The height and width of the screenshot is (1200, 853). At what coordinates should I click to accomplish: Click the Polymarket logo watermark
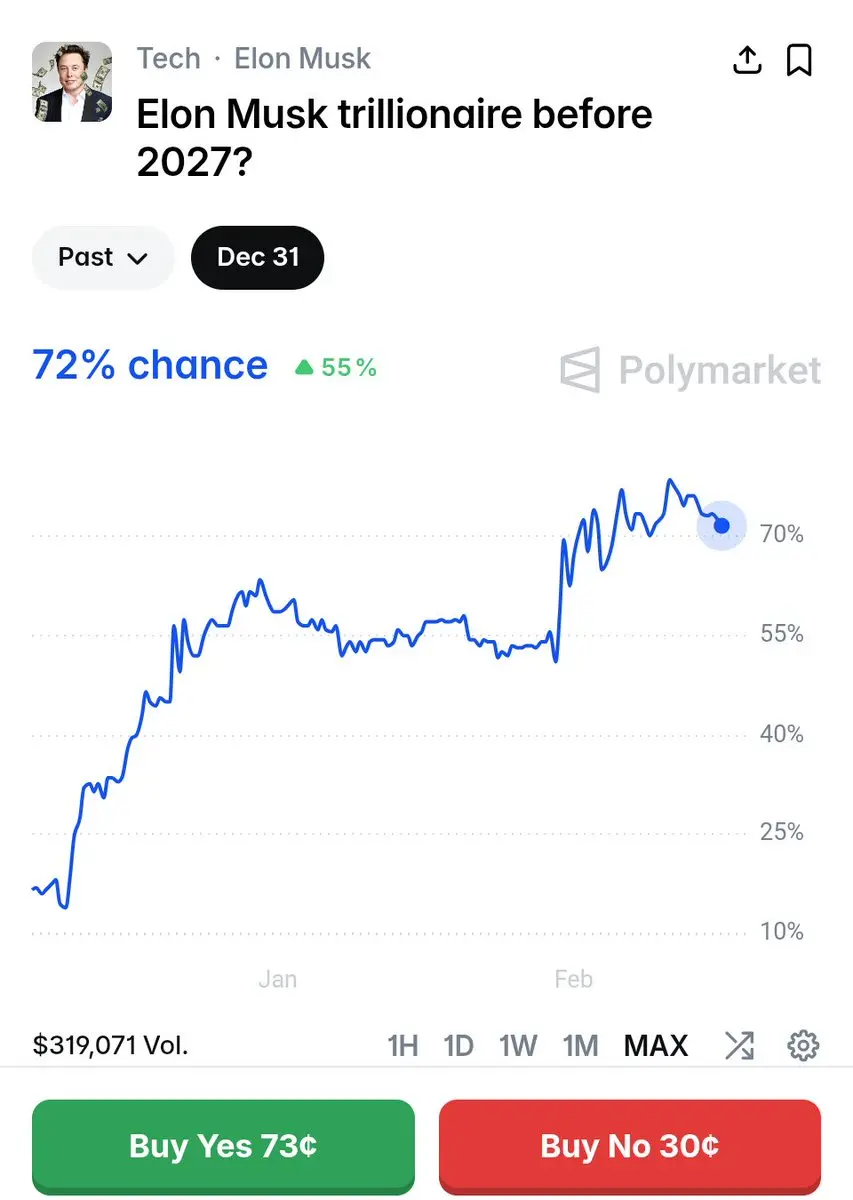click(x=691, y=370)
